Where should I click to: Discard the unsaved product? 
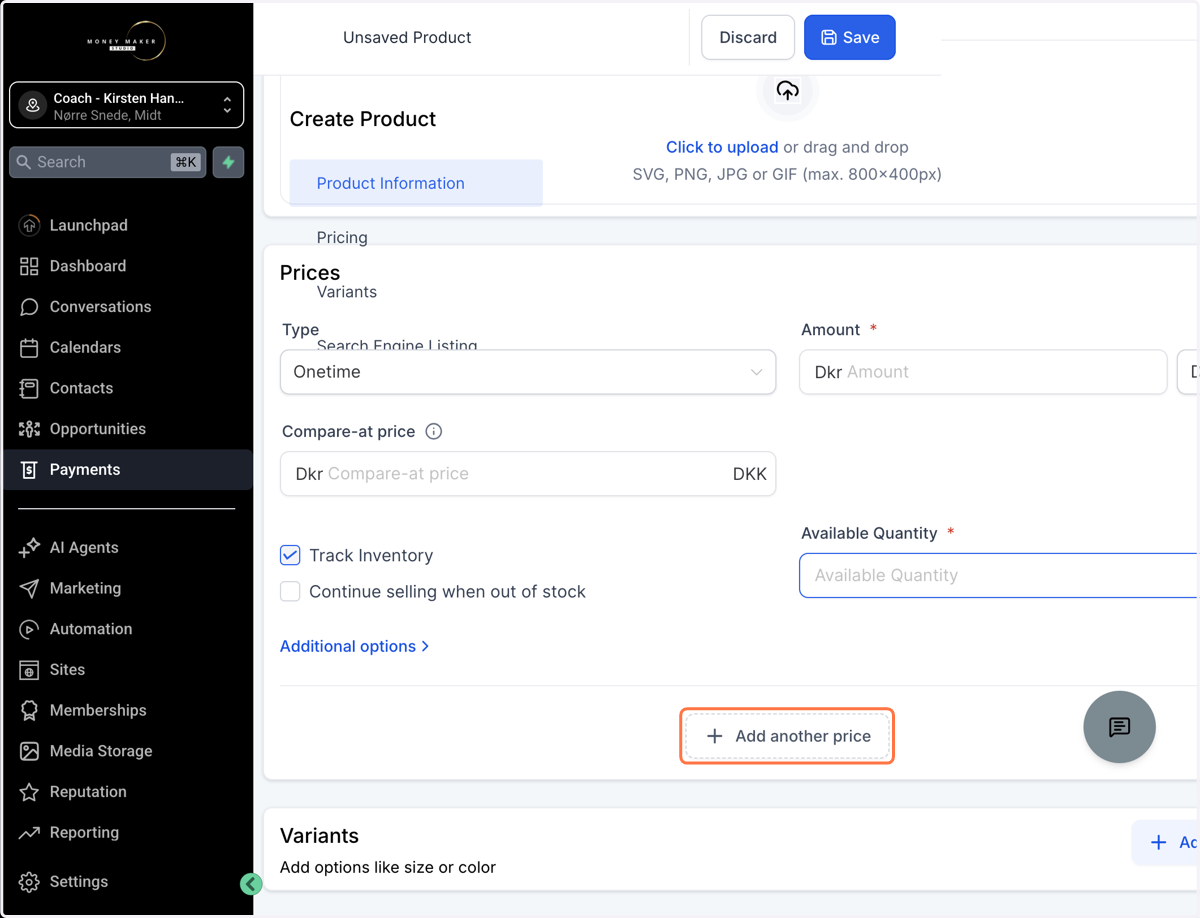point(748,38)
